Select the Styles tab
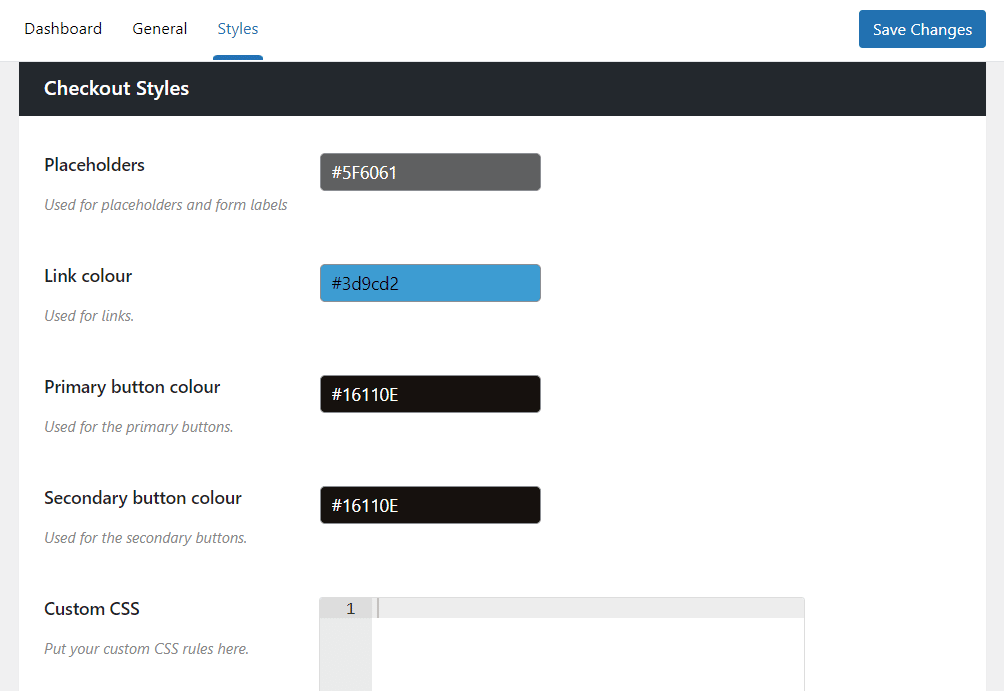1004x691 pixels. [237, 28]
